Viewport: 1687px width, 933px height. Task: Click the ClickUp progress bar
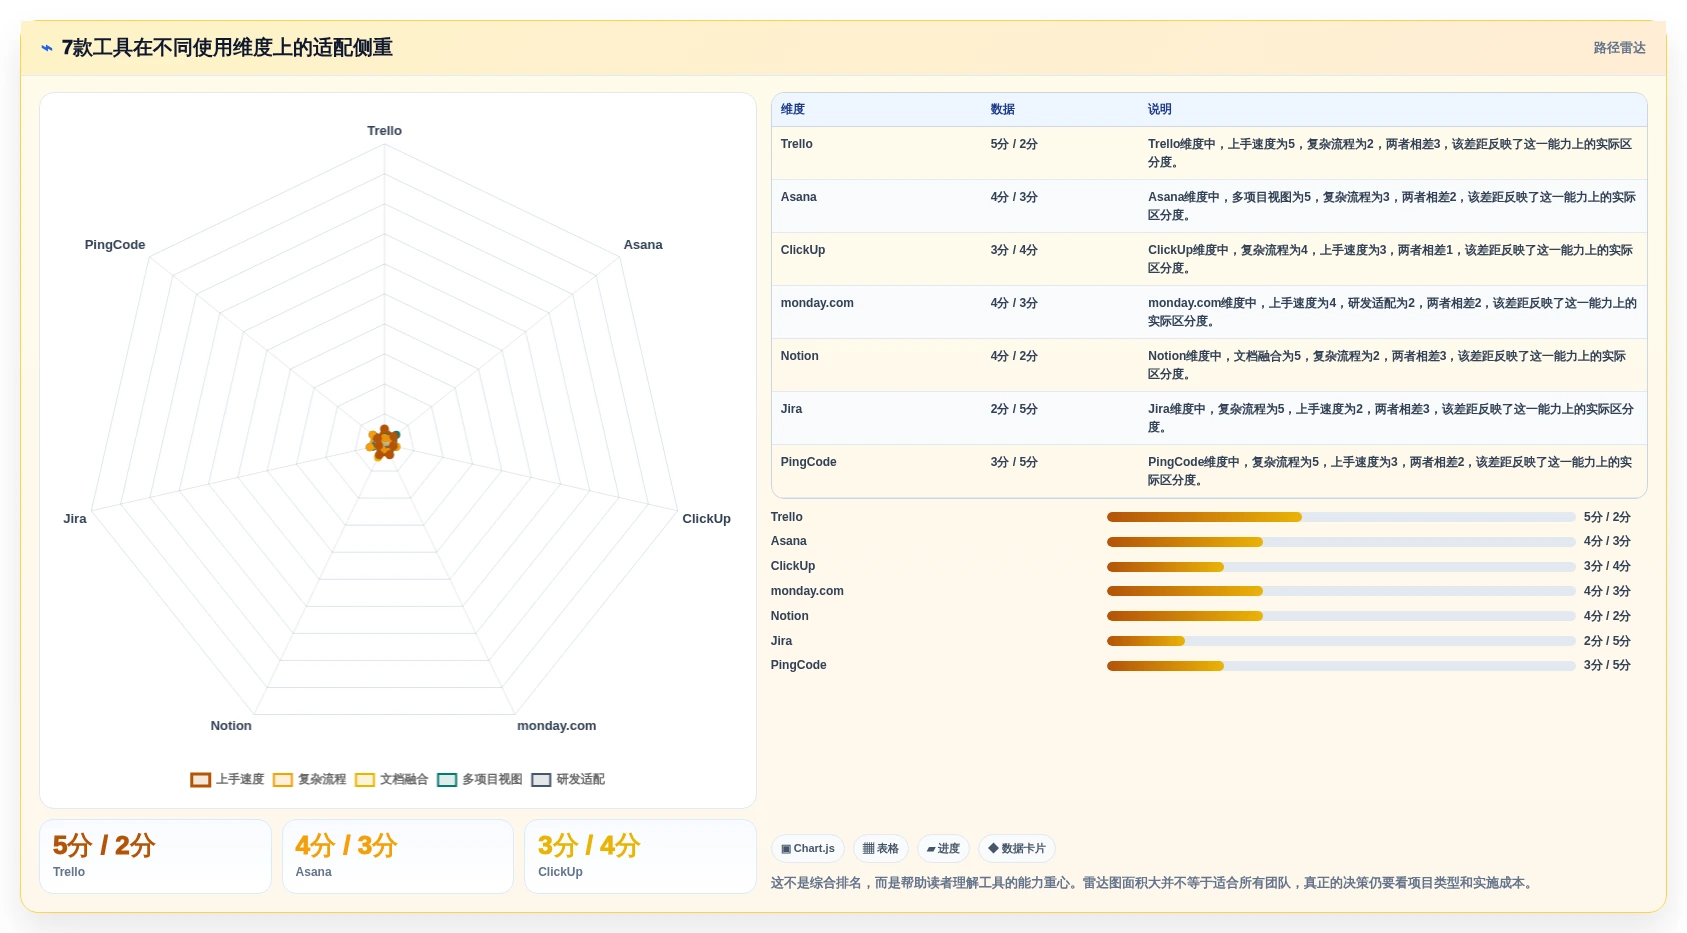[x=1341, y=567]
